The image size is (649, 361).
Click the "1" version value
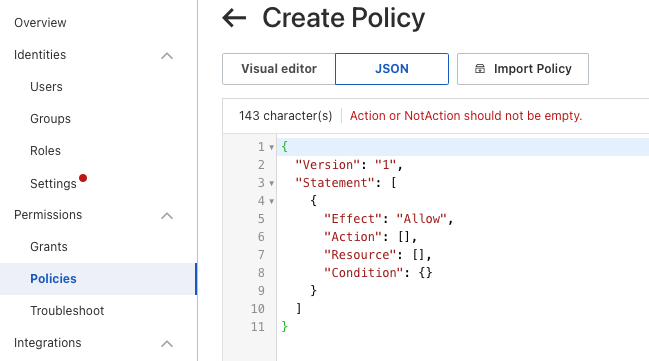[x=385, y=165]
